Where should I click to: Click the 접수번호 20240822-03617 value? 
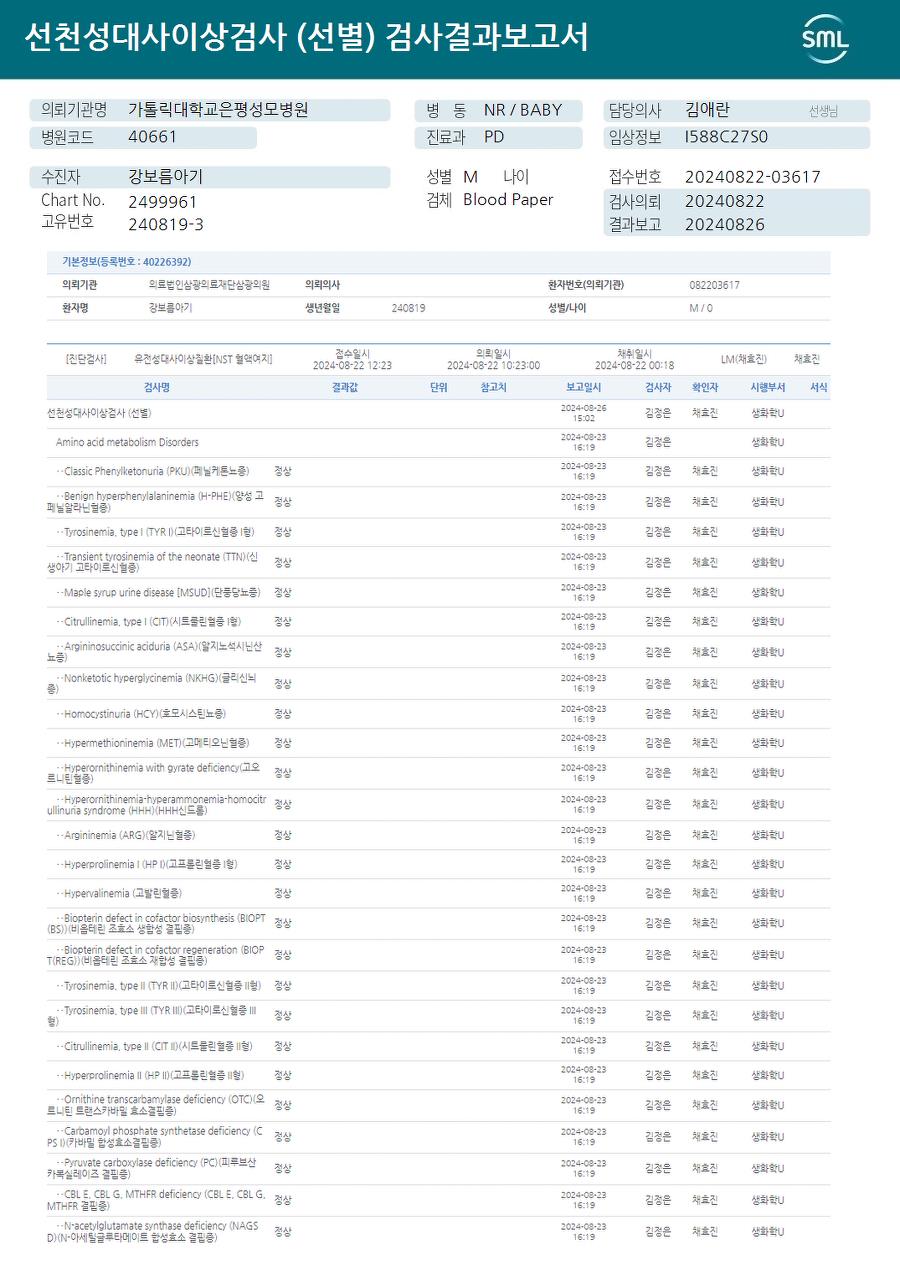coord(752,177)
